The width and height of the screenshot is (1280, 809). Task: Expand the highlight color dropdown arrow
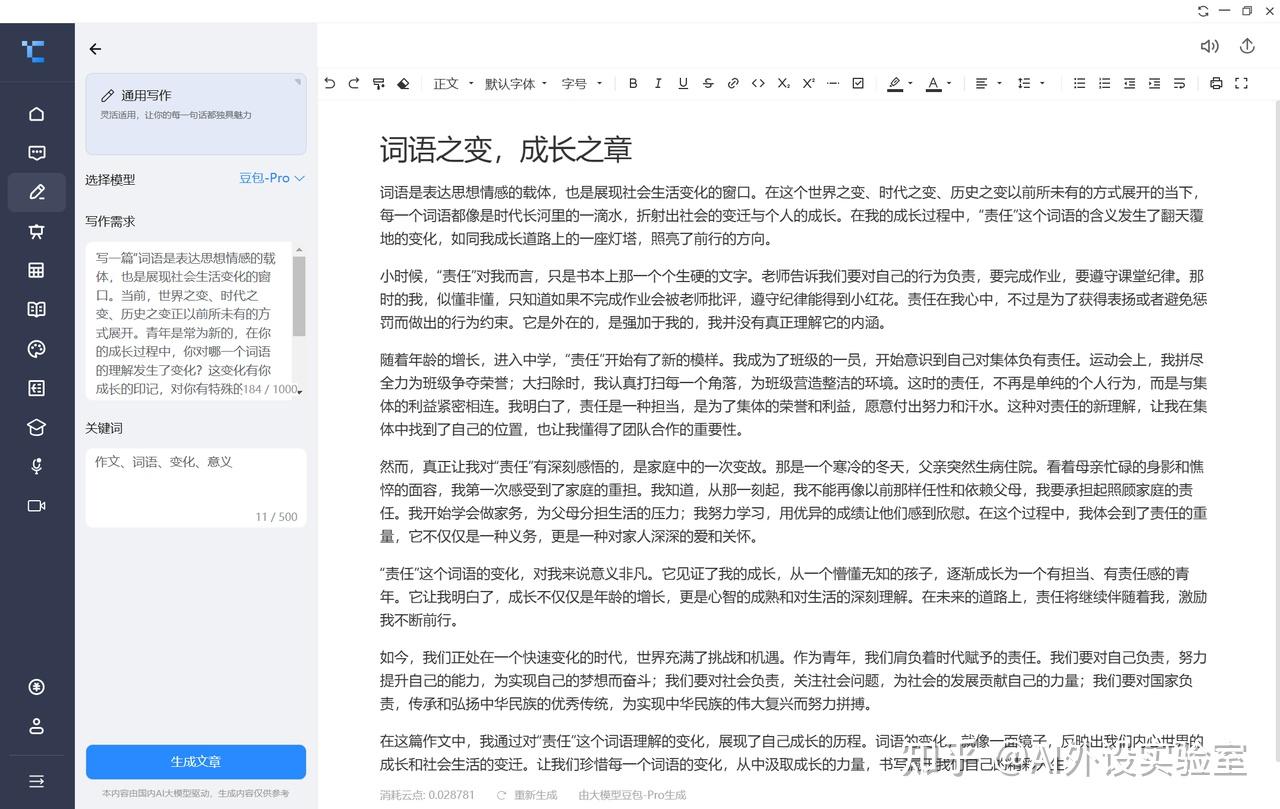click(x=910, y=84)
